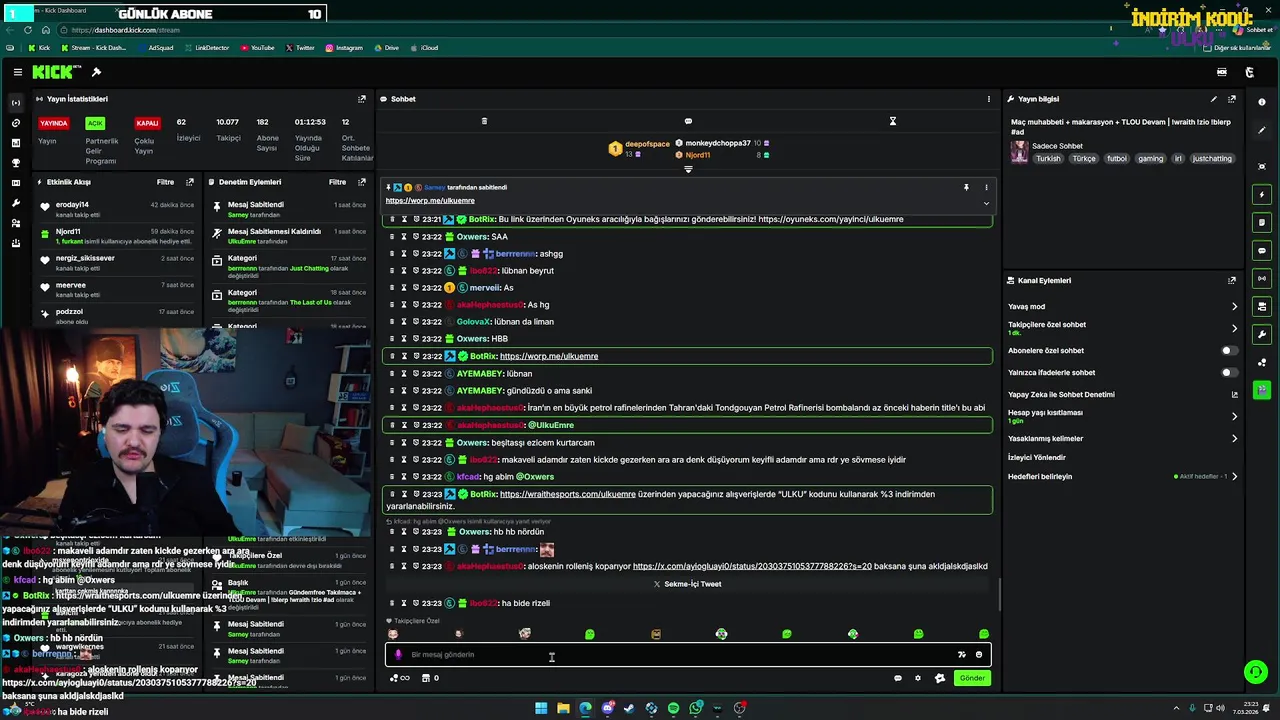The width and height of the screenshot is (1280, 720).
Task: Open the Instagram bookmark
Action: pyautogui.click(x=344, y=47)
